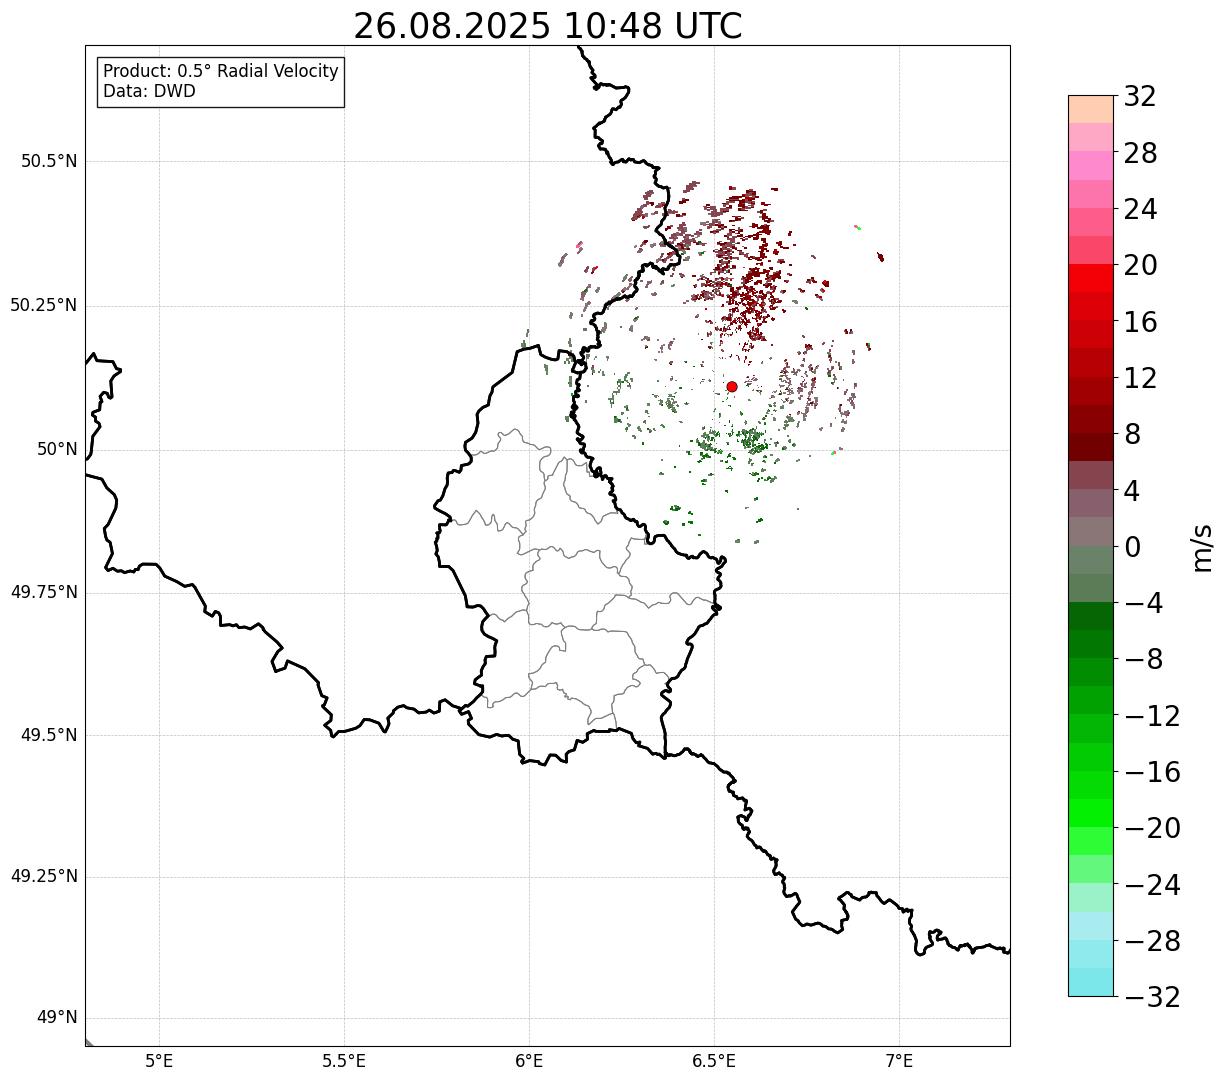
Task: Click the 49.75°N latitude label
Action: 44,592
